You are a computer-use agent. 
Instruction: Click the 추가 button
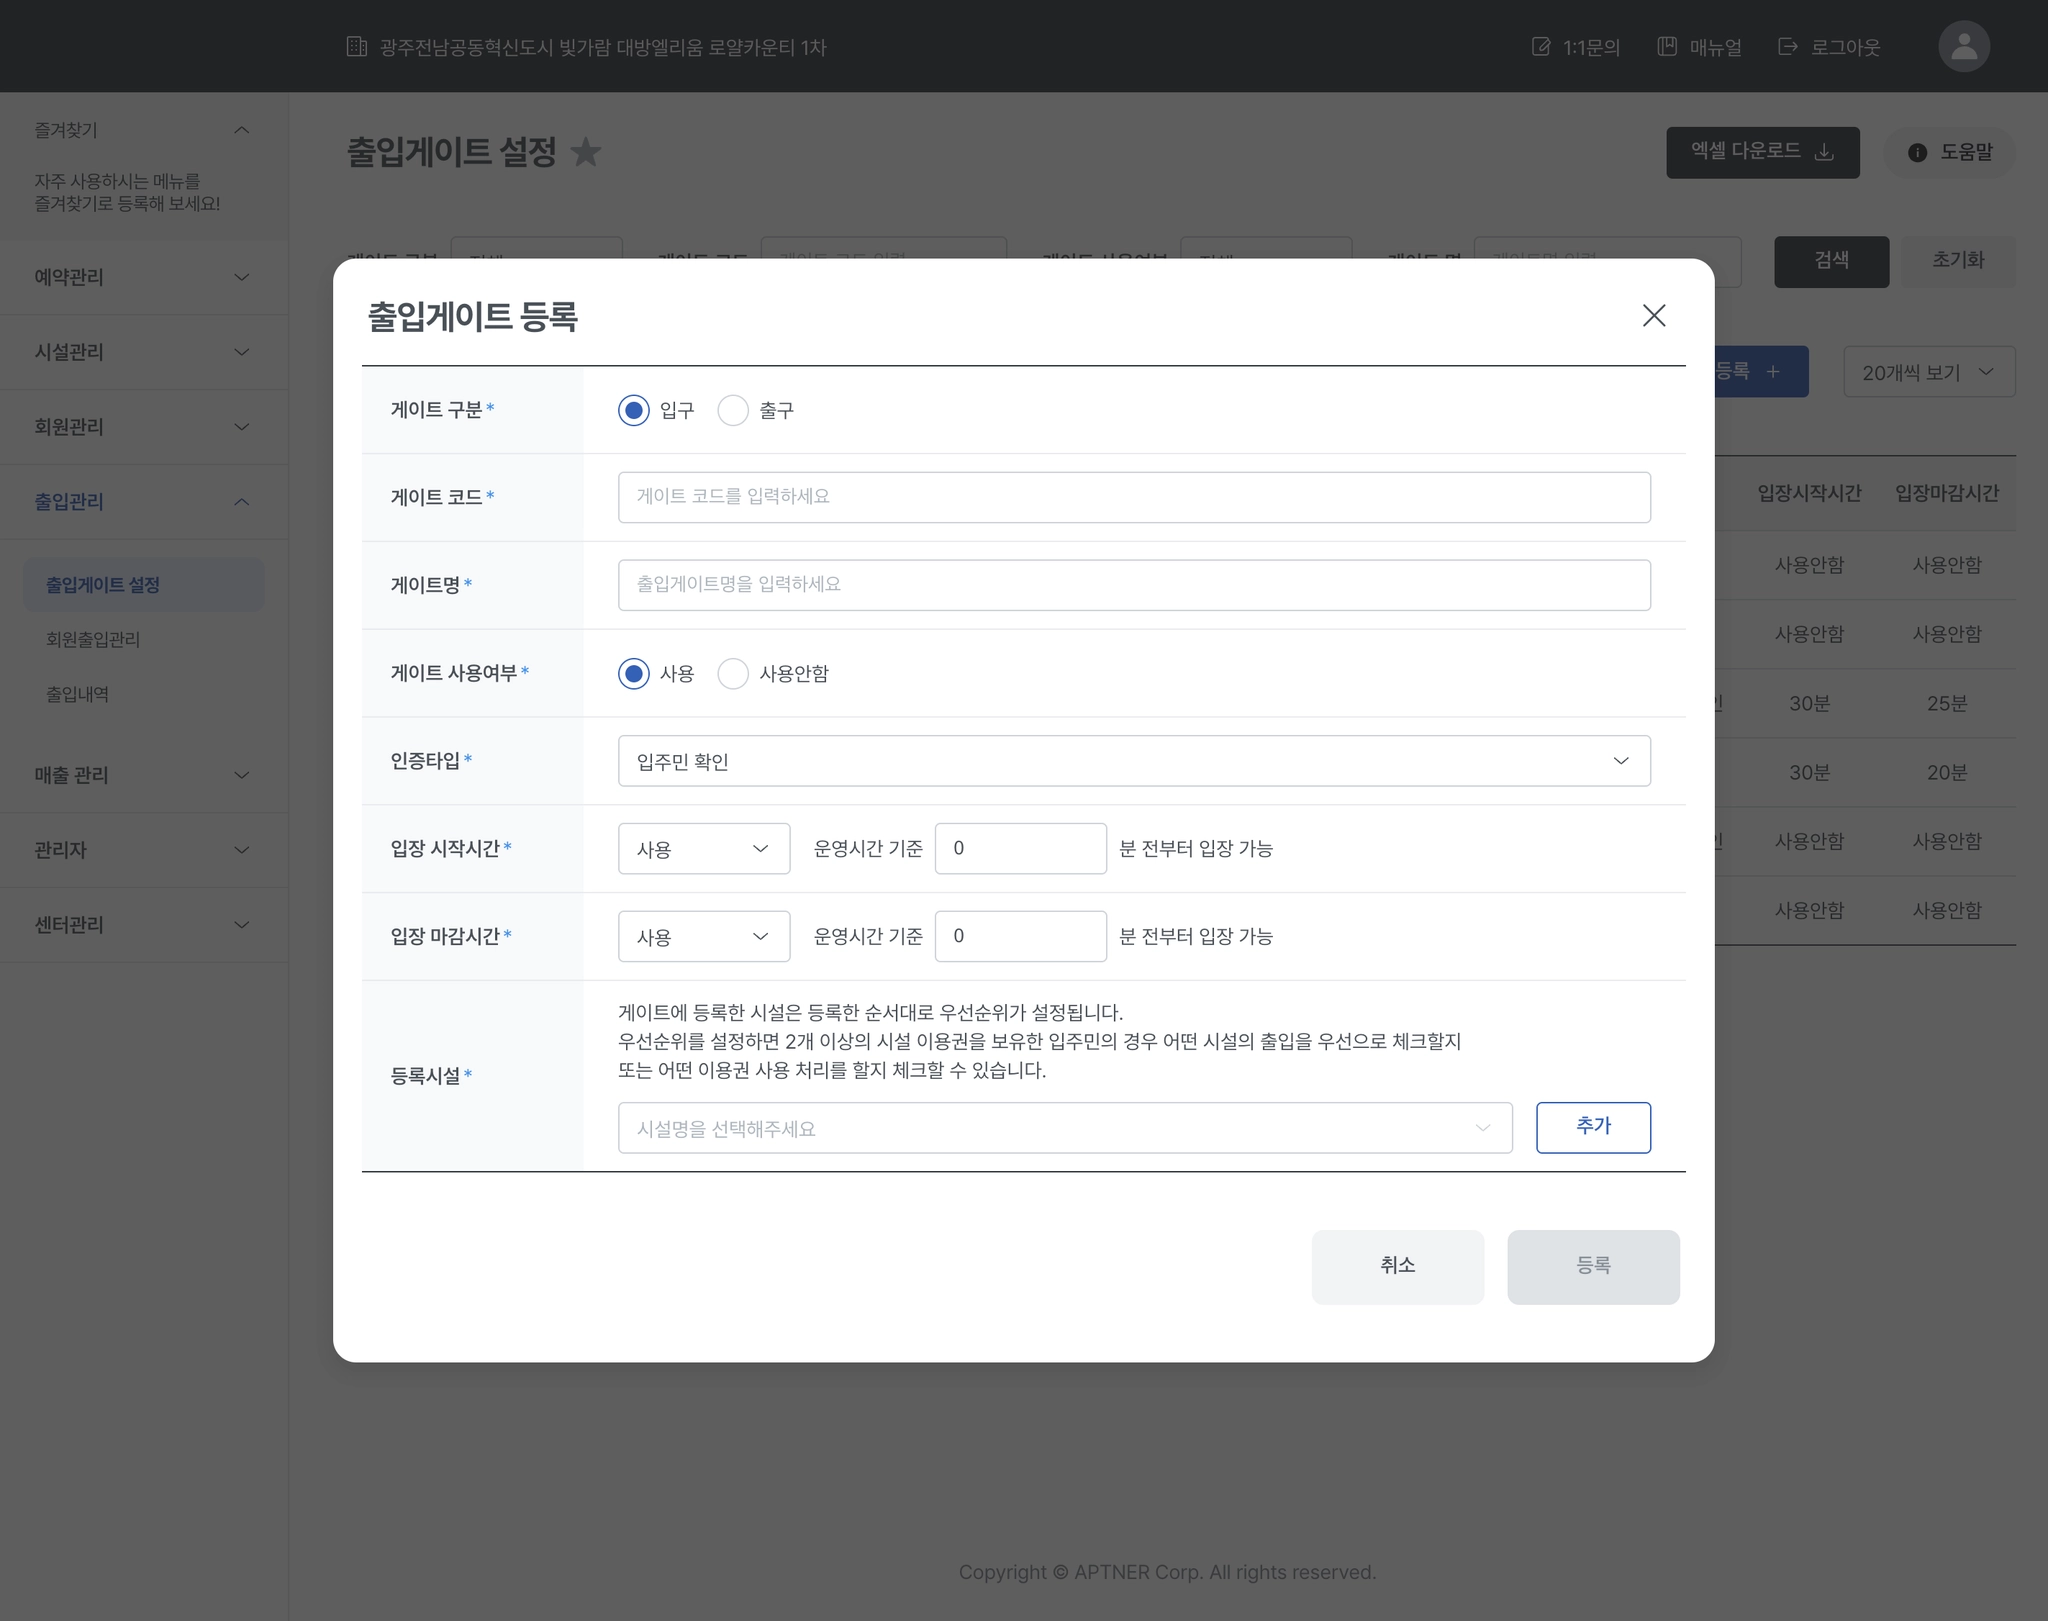pyautogui.click(x=1592, y=1127)
